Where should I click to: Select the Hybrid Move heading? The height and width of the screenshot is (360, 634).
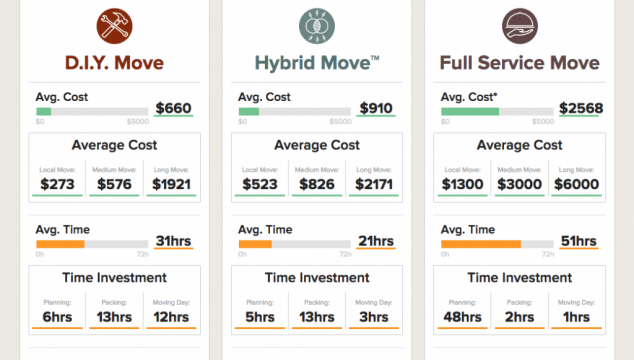click(317, 63)
